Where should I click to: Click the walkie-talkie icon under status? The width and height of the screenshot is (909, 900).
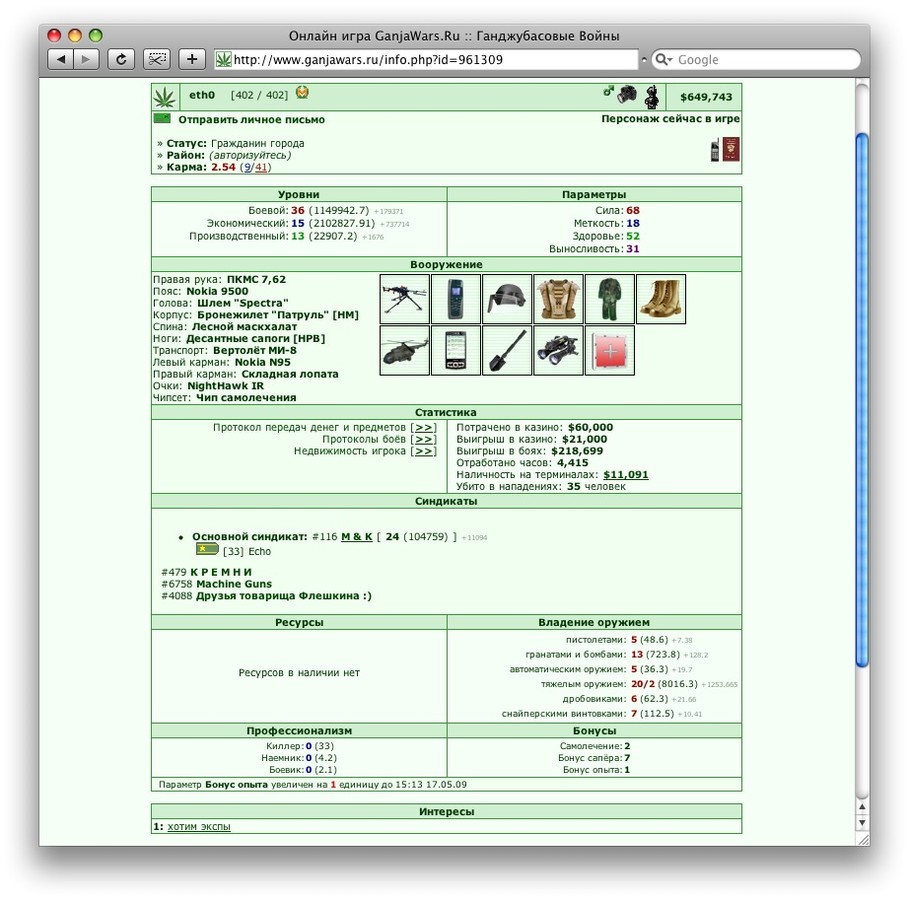pos(715,150)
